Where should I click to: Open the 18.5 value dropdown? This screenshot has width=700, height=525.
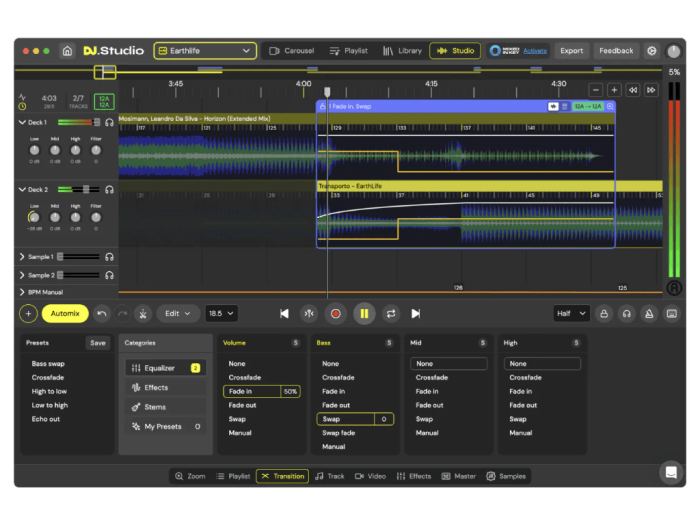[221, 313]
